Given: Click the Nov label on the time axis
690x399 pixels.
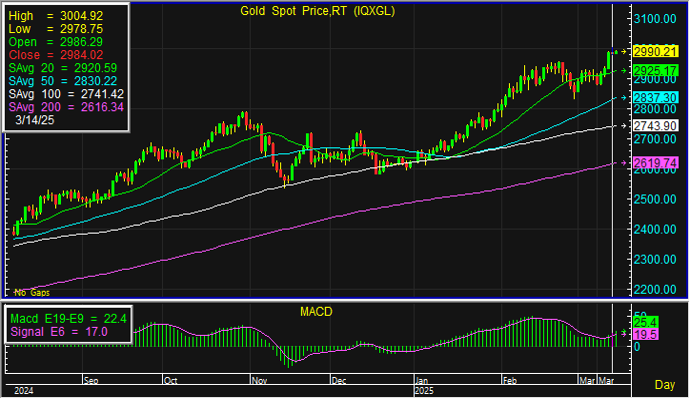Looking at the screenshot, I should click(x=259, y=381).
